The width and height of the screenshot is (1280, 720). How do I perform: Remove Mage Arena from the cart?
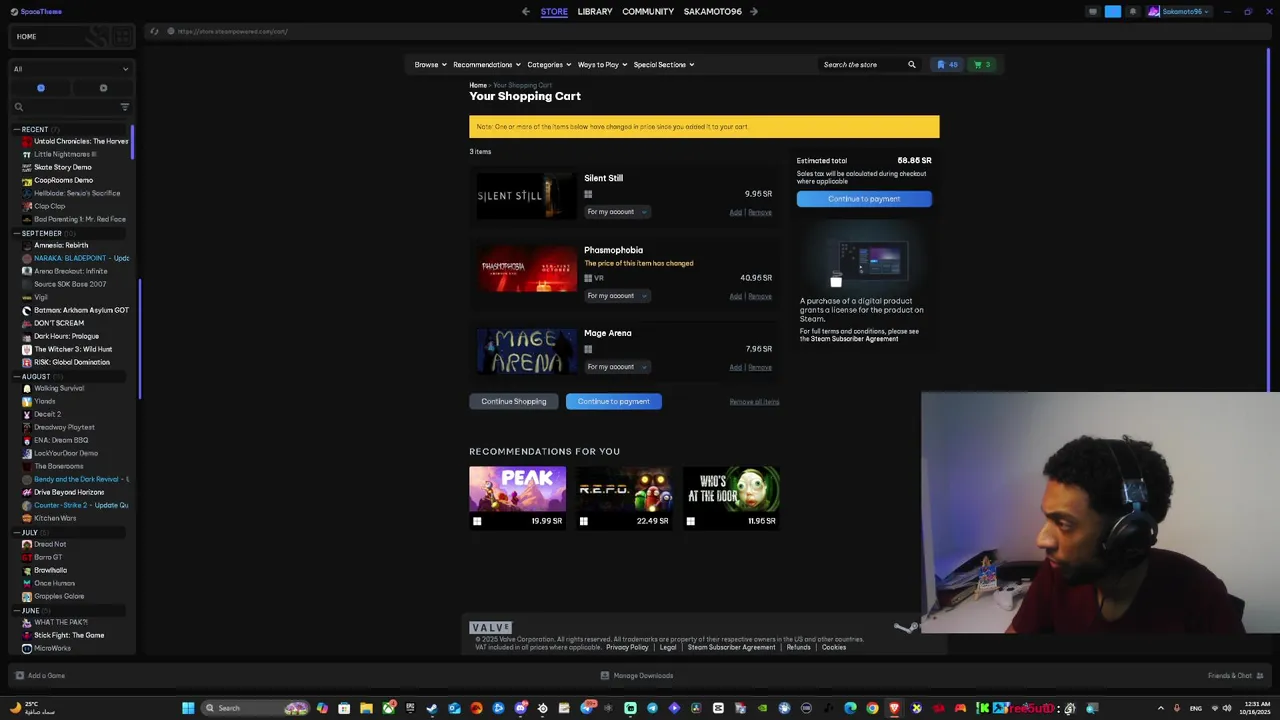(x=760, y=368)
